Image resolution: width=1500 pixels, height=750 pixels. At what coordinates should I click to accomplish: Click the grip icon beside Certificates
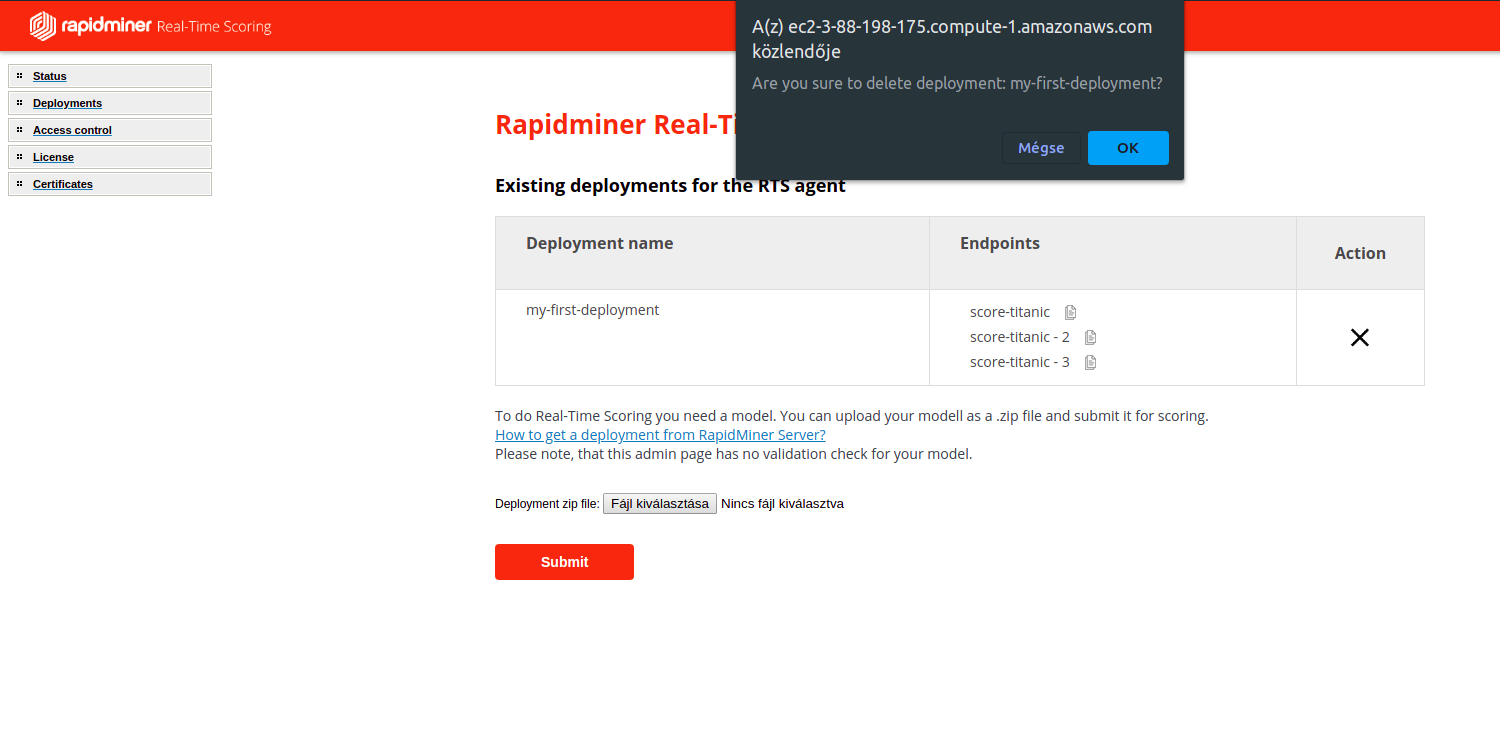pos(19,184)
